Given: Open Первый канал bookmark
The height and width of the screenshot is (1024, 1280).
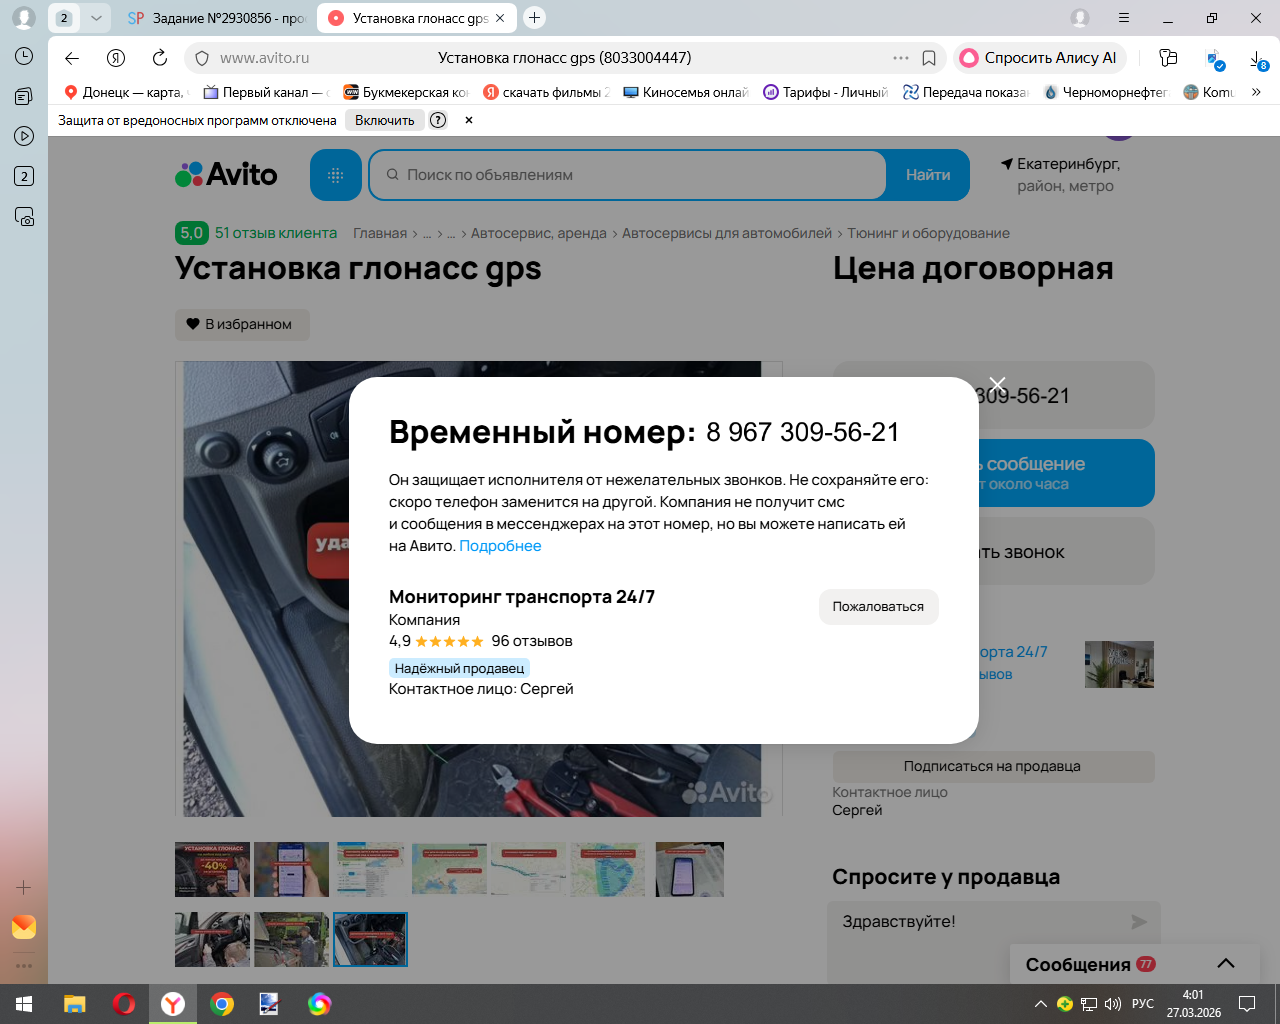Looking at the screenshot, I should click(266, 92).
